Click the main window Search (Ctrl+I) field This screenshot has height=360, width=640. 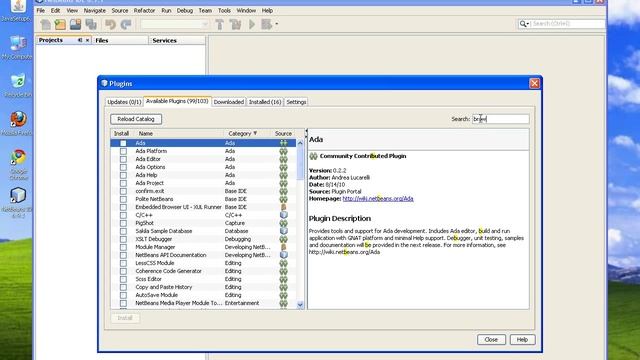568,24
